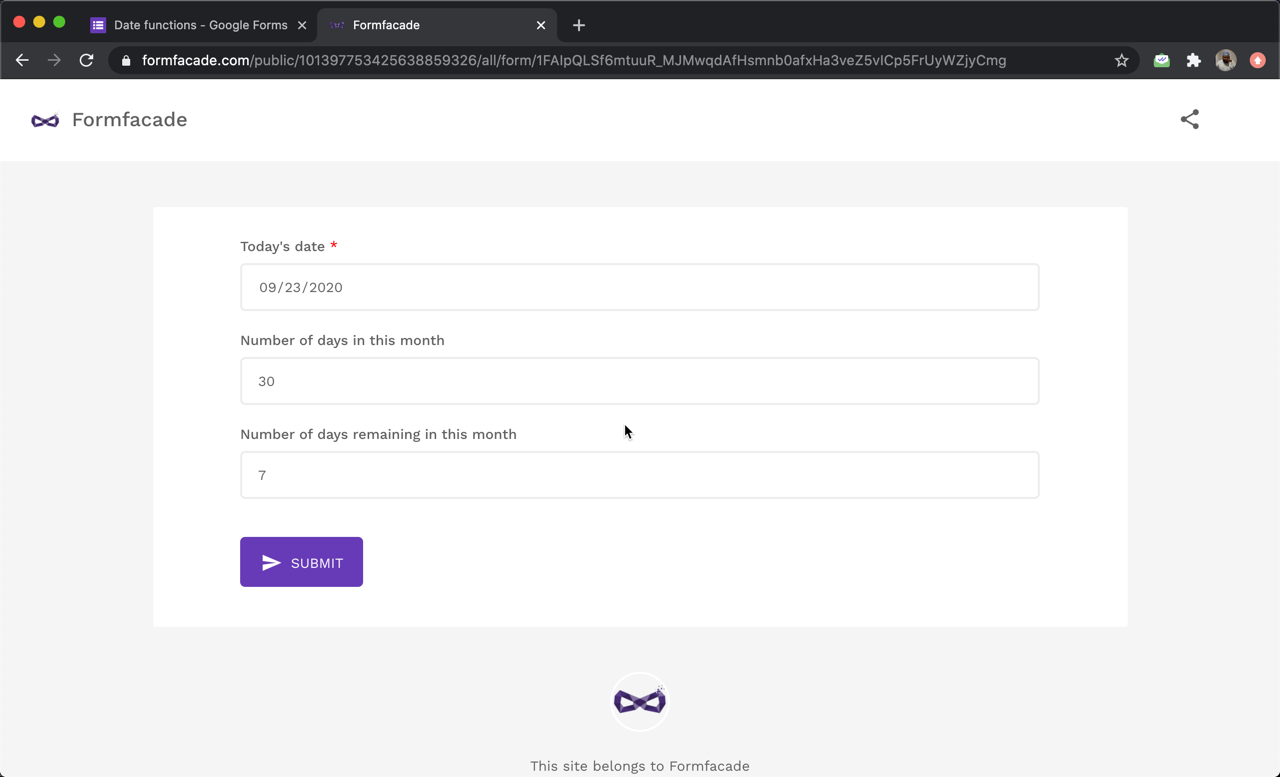1280x777 pixels.
Task: Click the share icon in the header
Action: (x=1189, y=120)
